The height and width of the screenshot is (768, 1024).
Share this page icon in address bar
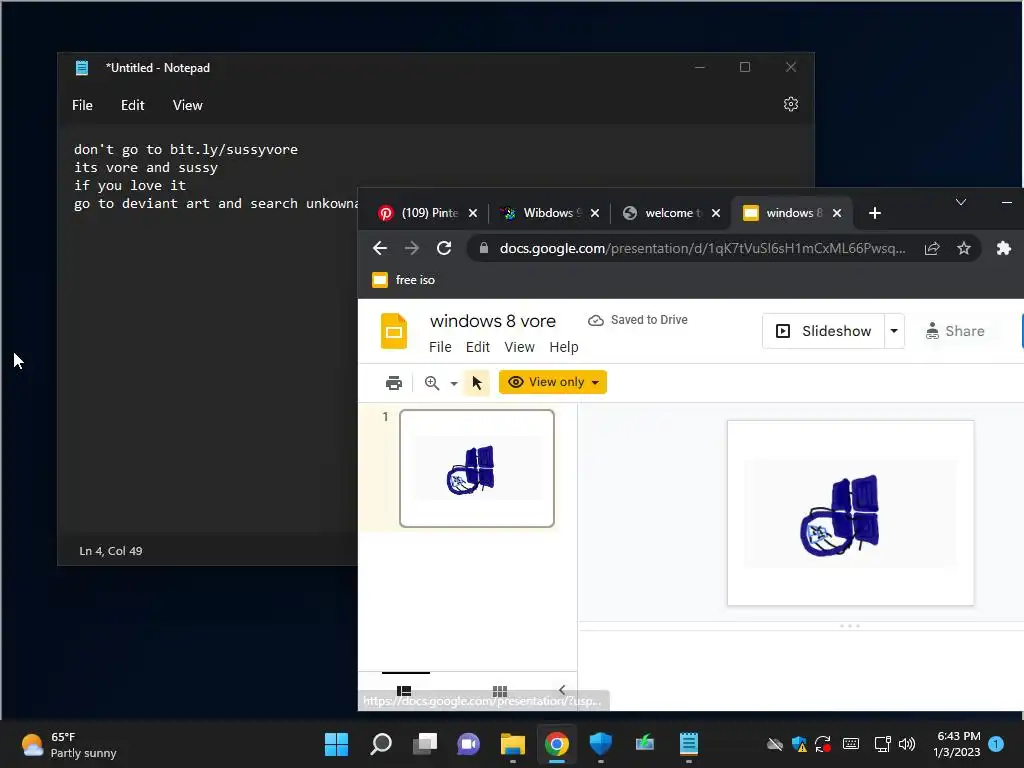932,248
